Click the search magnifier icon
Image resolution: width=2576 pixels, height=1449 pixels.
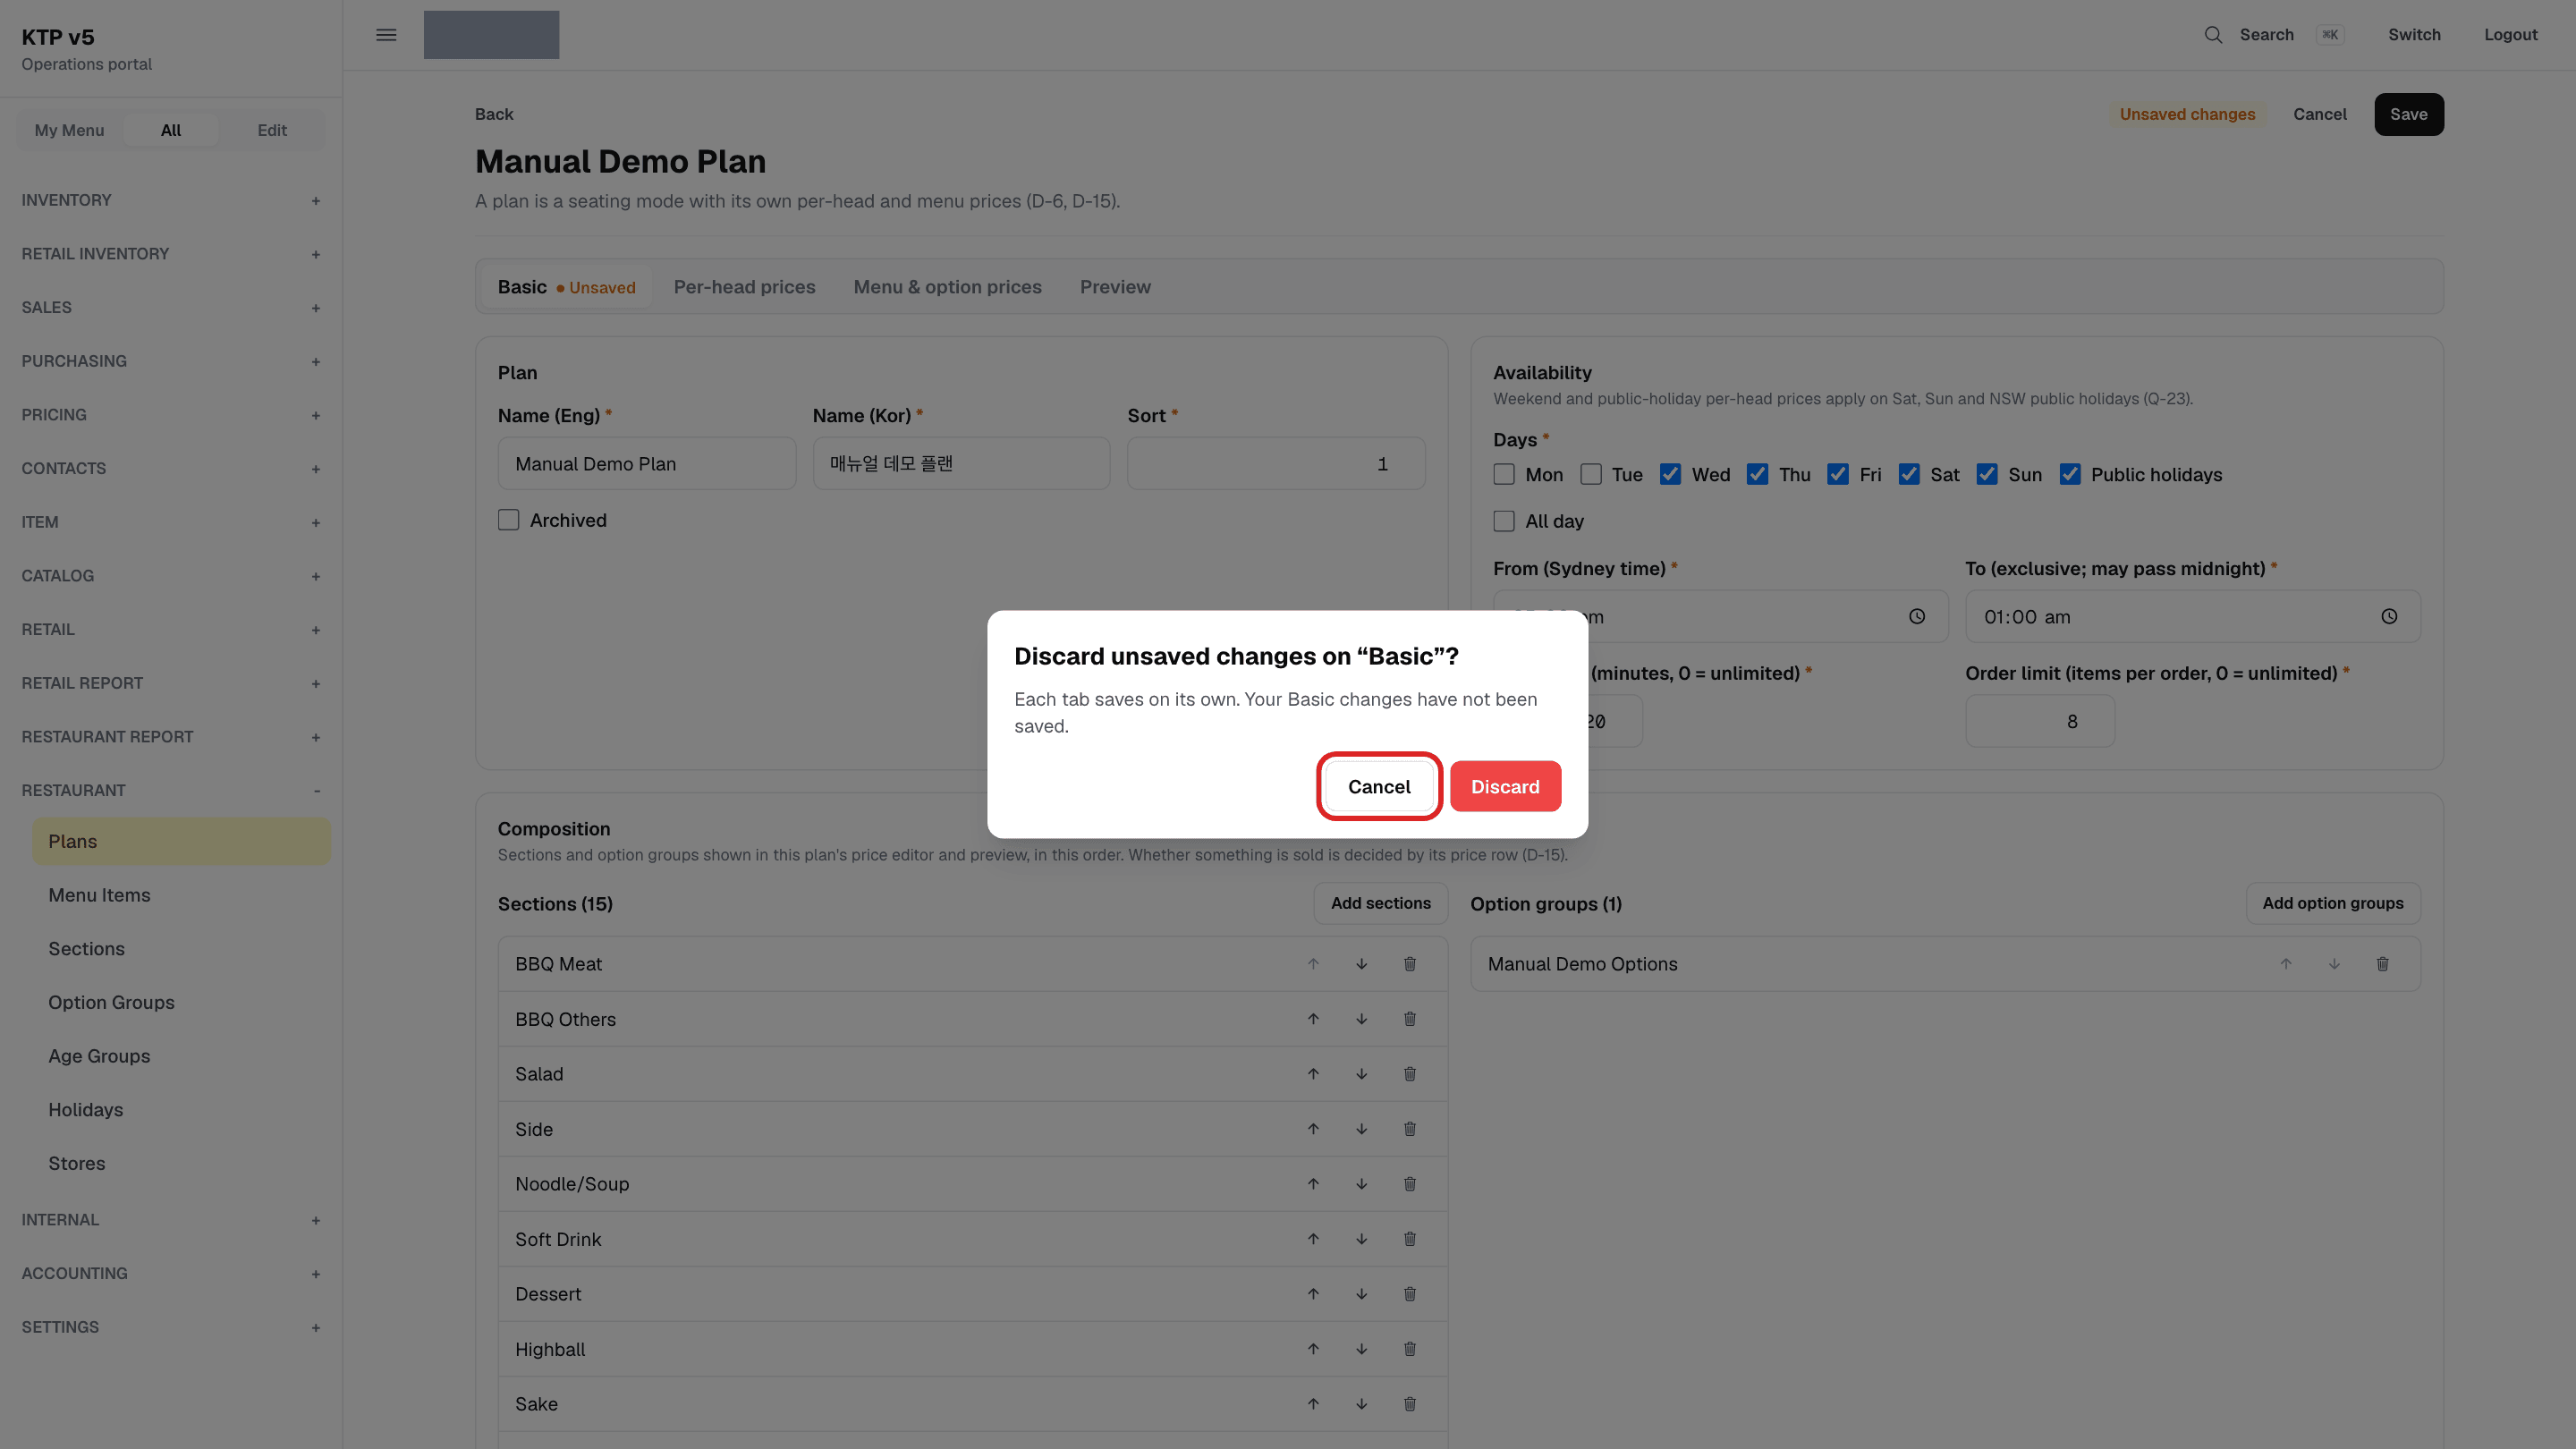pyautogui.click(x=2213, y=35)
